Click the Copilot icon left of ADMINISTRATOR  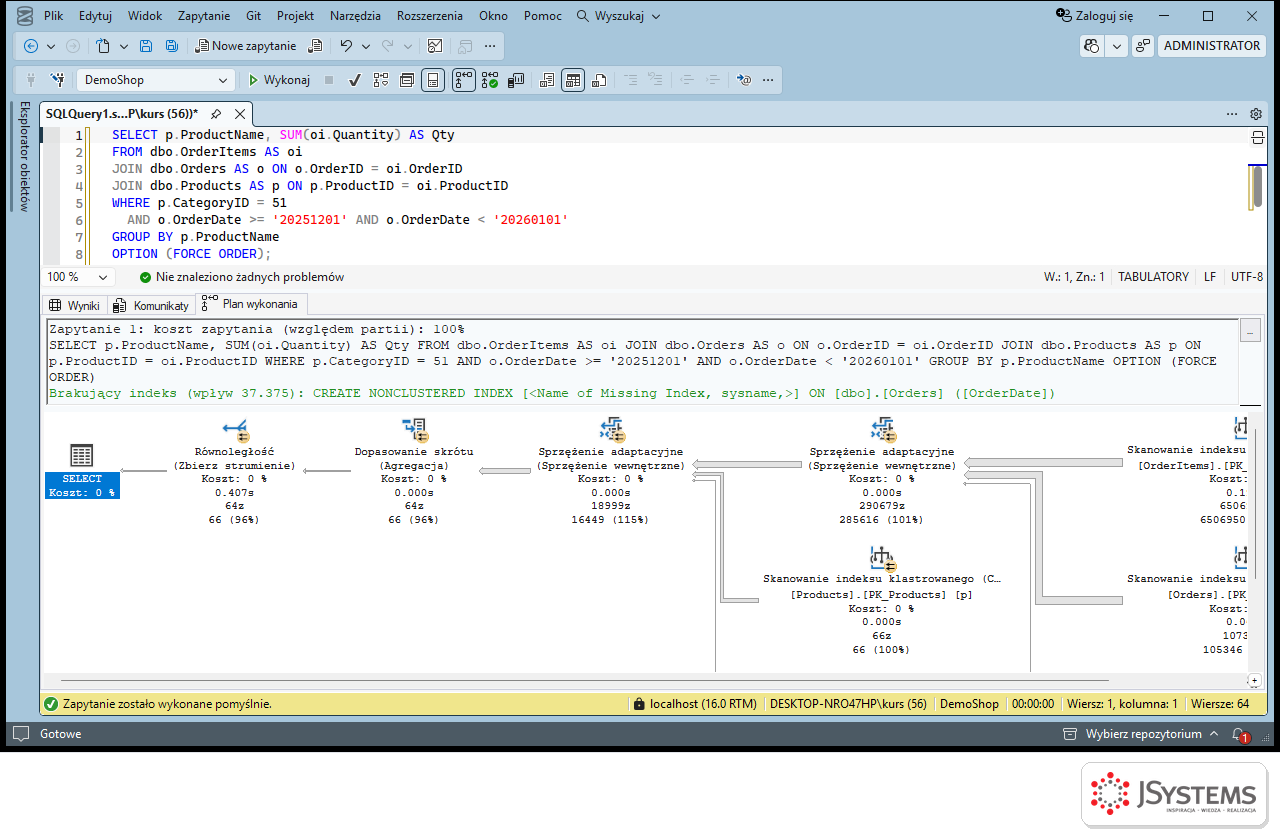1092,46
